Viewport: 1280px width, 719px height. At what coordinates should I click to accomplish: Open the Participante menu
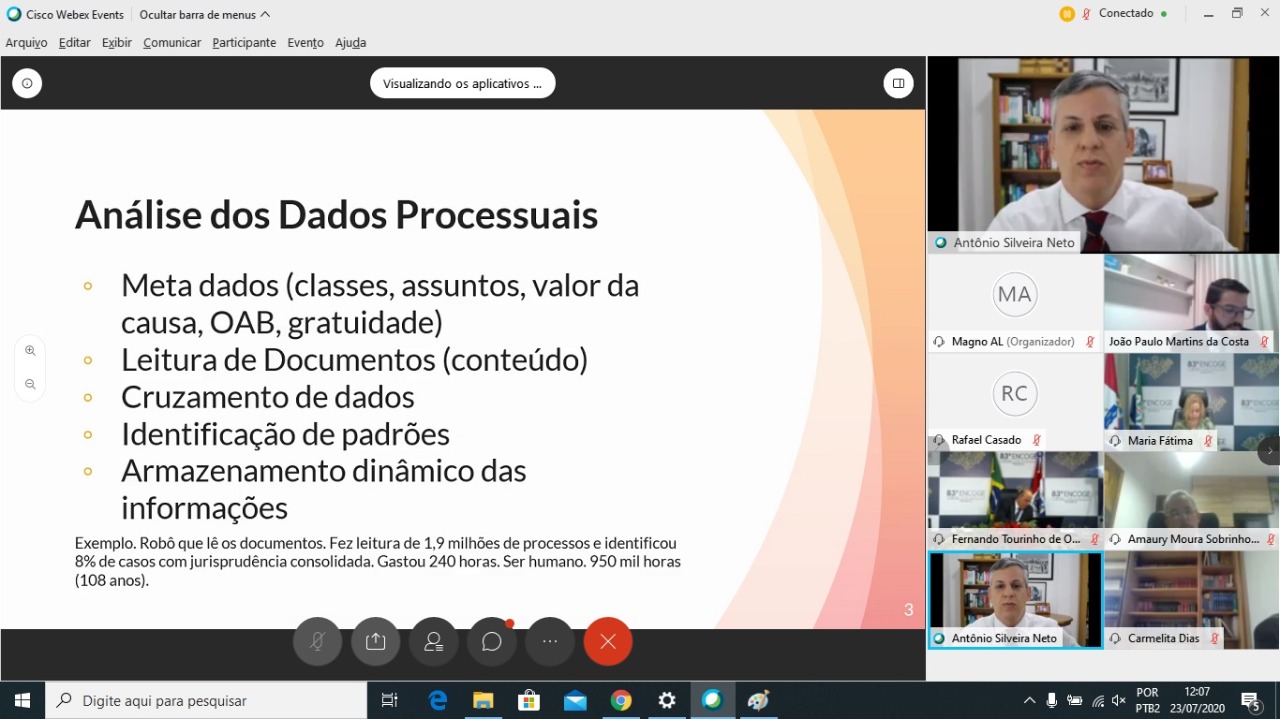(244, 43)
